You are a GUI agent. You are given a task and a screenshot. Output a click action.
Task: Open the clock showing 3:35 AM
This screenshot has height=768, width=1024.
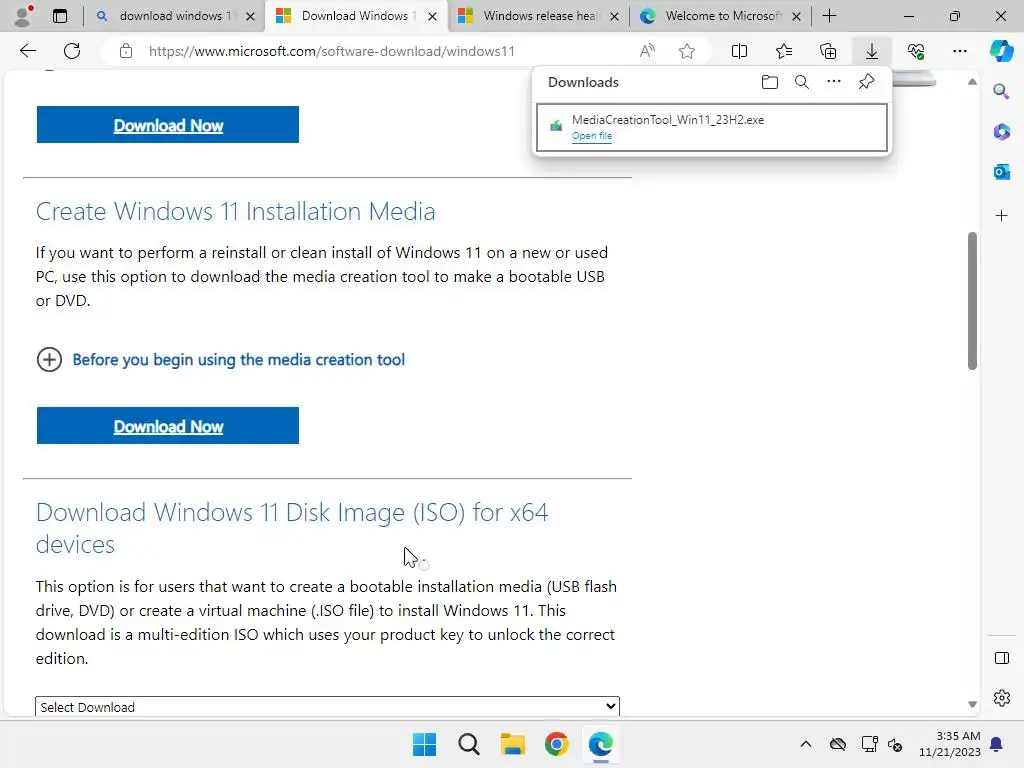(950, 744)
